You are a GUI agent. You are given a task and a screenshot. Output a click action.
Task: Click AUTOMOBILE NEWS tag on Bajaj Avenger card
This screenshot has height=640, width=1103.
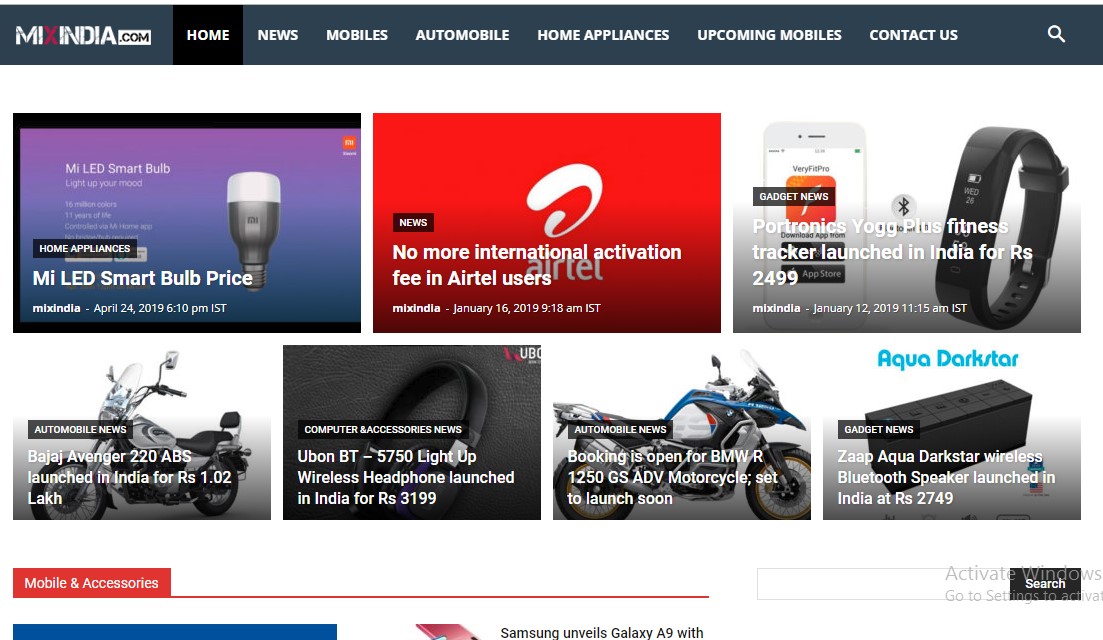tap(80, 429)
